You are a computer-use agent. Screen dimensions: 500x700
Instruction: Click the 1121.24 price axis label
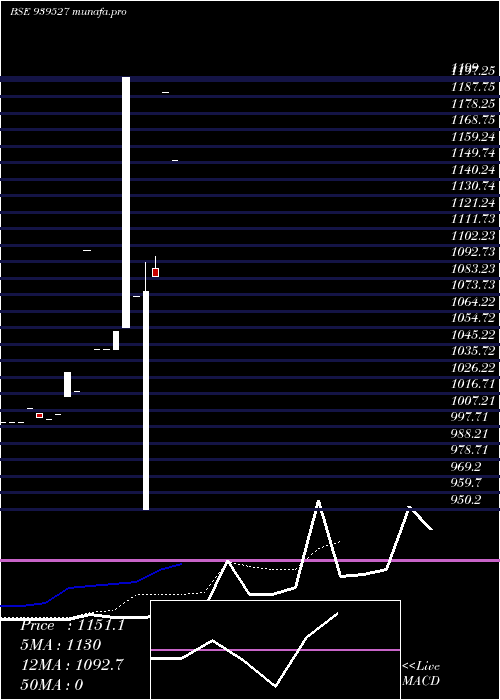click(x=473, y=203)
